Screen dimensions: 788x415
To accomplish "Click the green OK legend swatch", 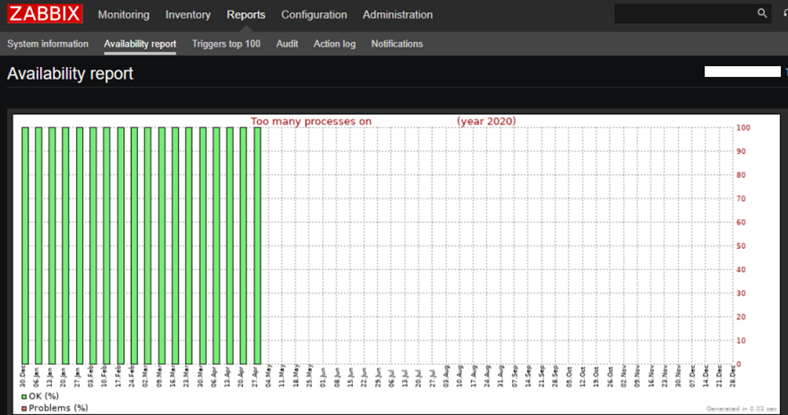I will pyautogui.click(x=24, y=397).
